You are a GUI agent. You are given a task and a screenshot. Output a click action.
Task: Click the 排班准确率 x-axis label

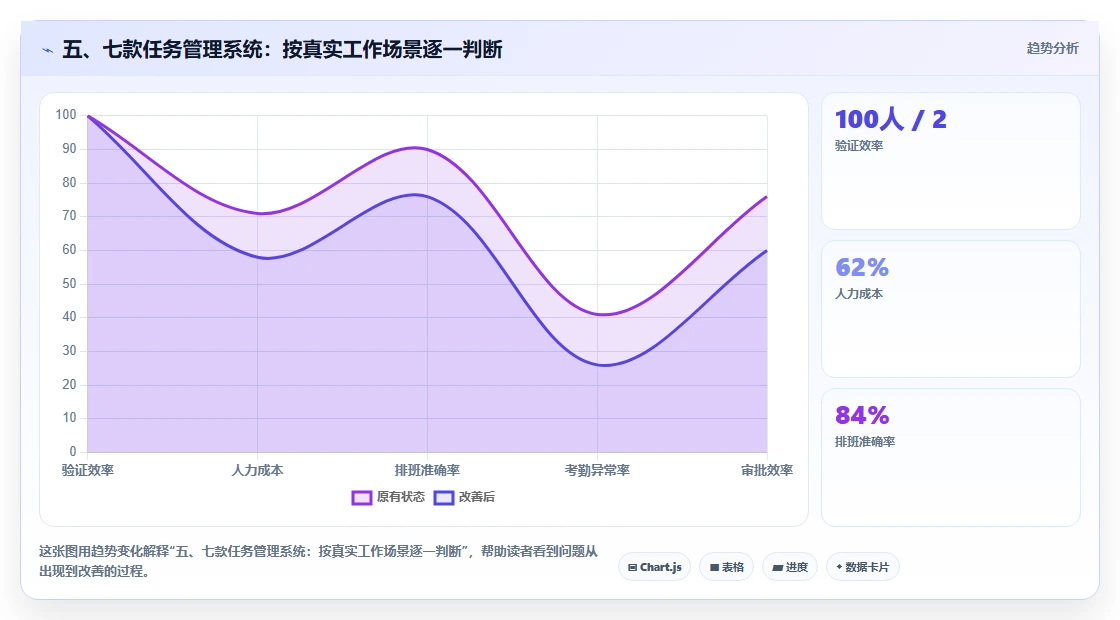point(427,470)
